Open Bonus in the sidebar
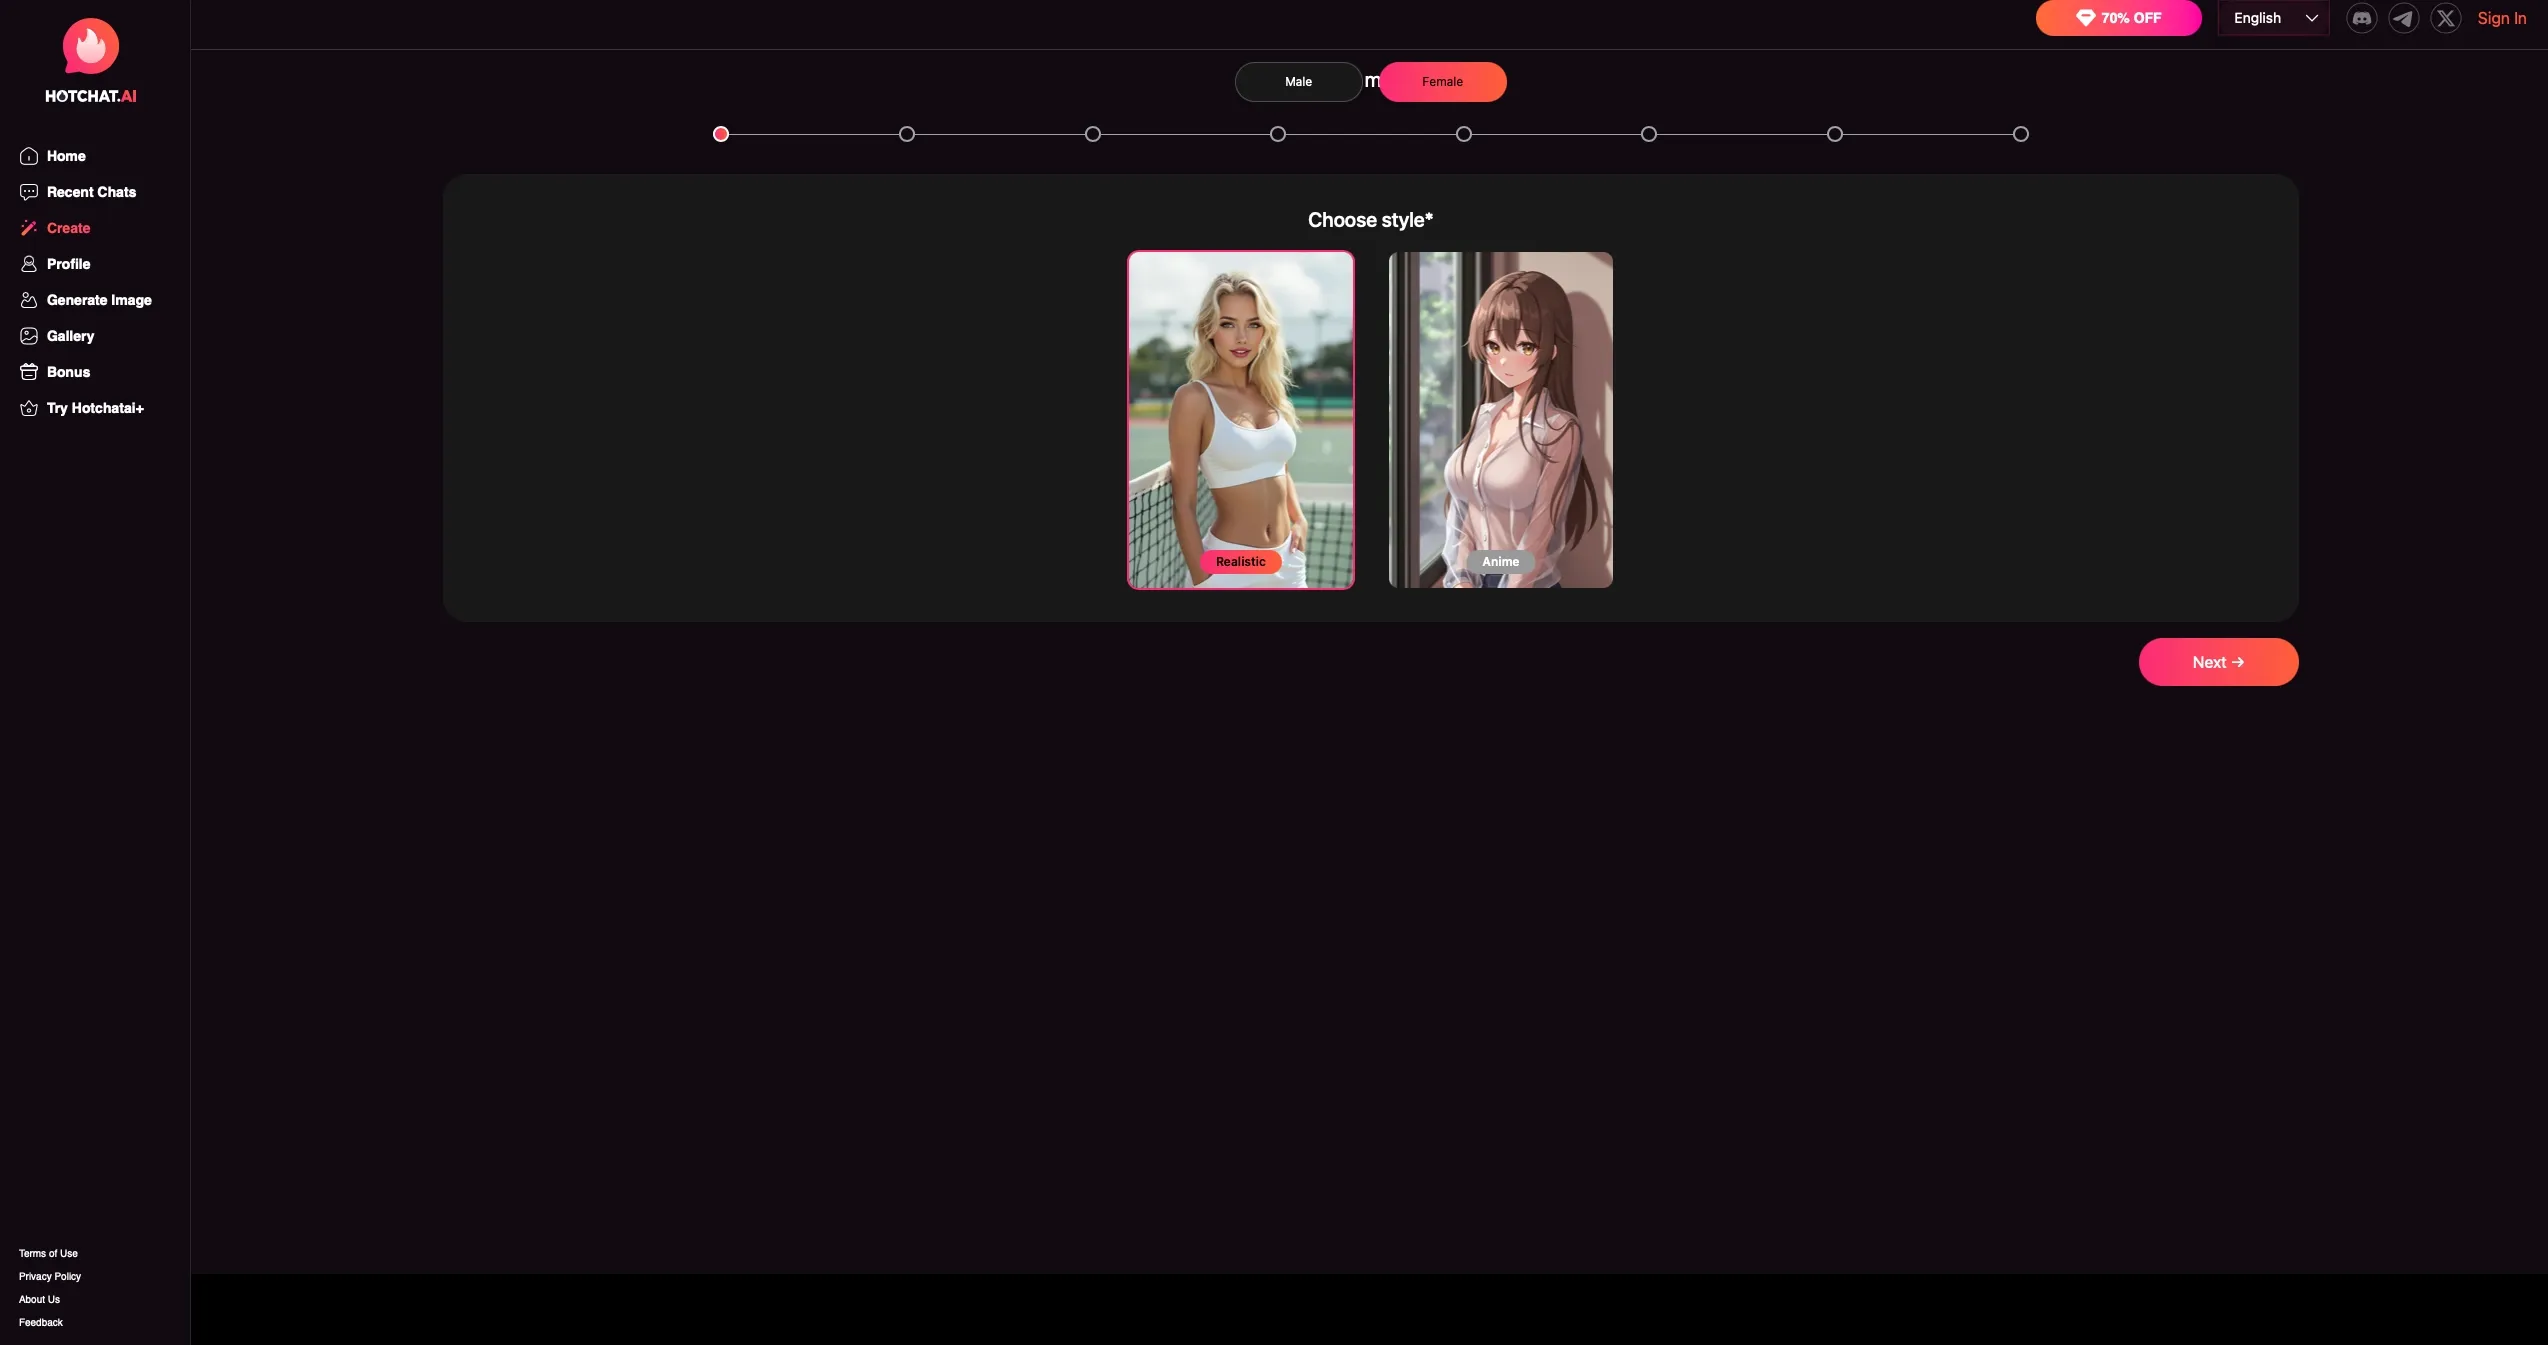Screen dimensions: 2548x1345 point(68,372)
